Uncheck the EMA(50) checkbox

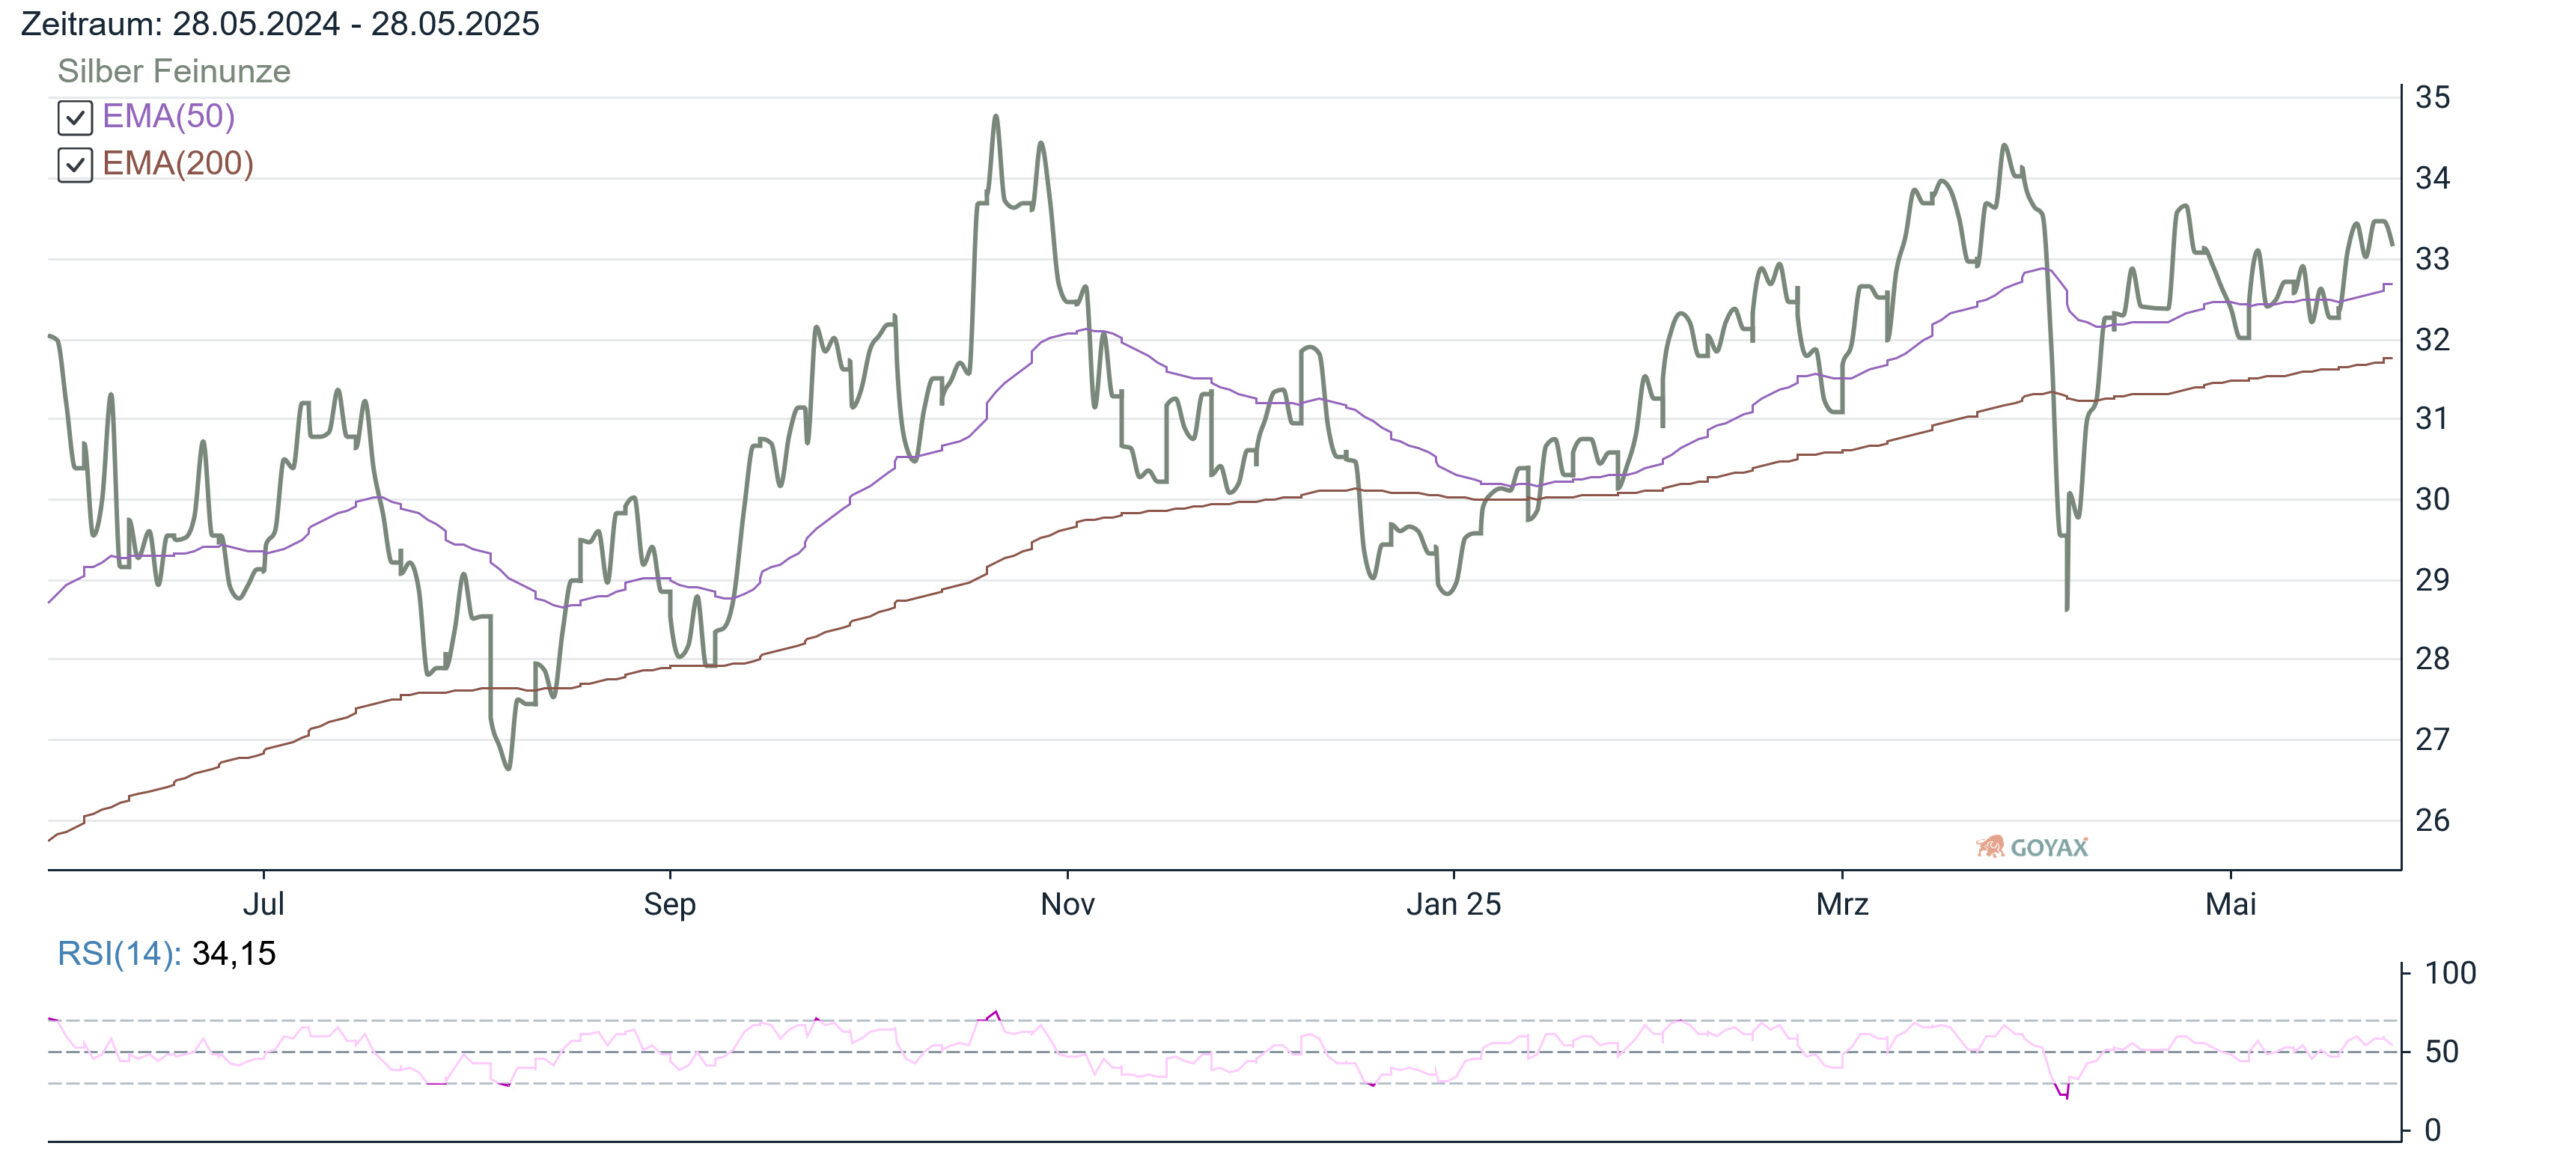75,117
